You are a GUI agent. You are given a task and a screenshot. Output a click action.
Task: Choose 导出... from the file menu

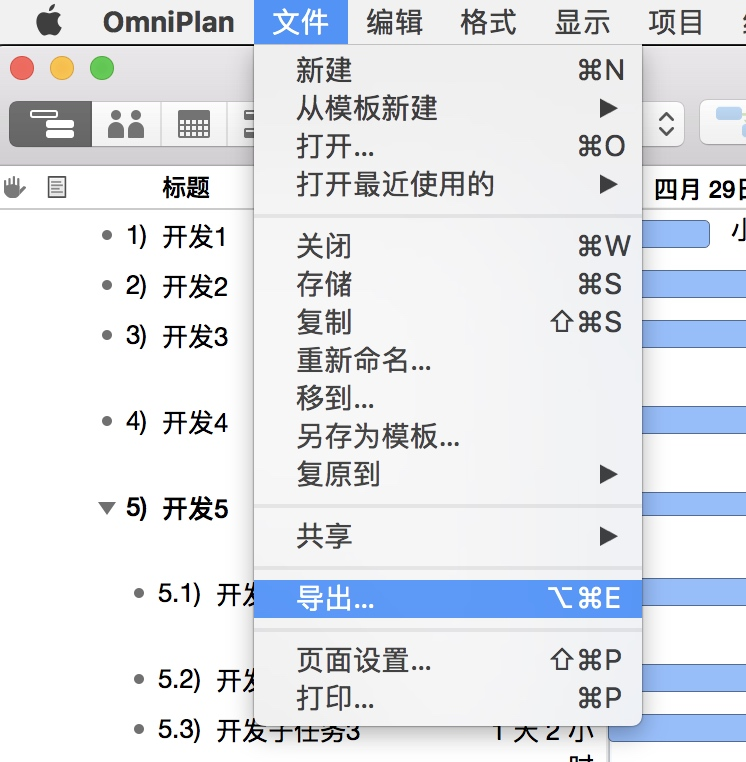[448, 599]
